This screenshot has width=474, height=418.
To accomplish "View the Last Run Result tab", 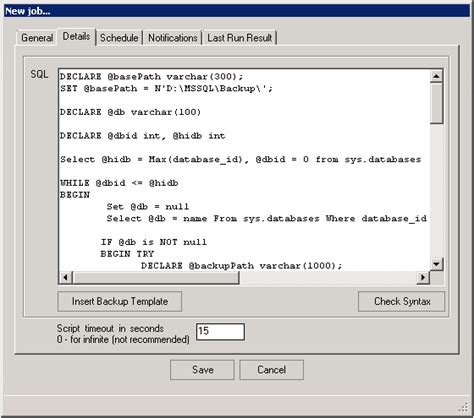I will pos(240,38).
